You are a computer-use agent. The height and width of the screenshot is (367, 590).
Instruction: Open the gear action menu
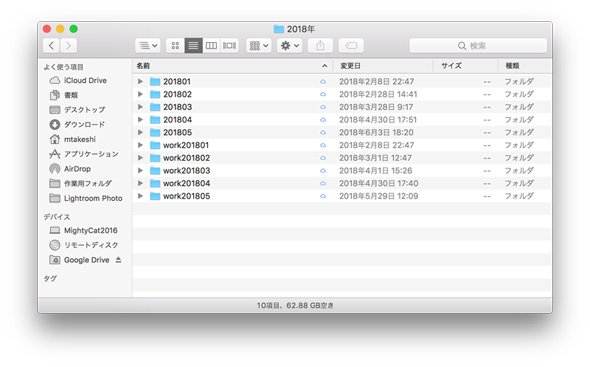(x=290, y=46)
